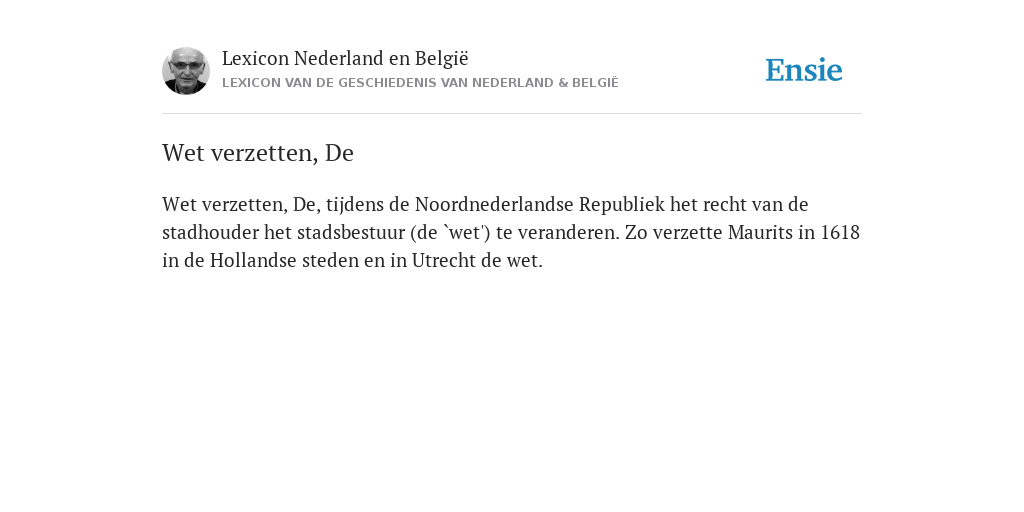1024x512 pixels.
Task: Click the word veranderen in the paragraph
Action: (x=566, y=232)
